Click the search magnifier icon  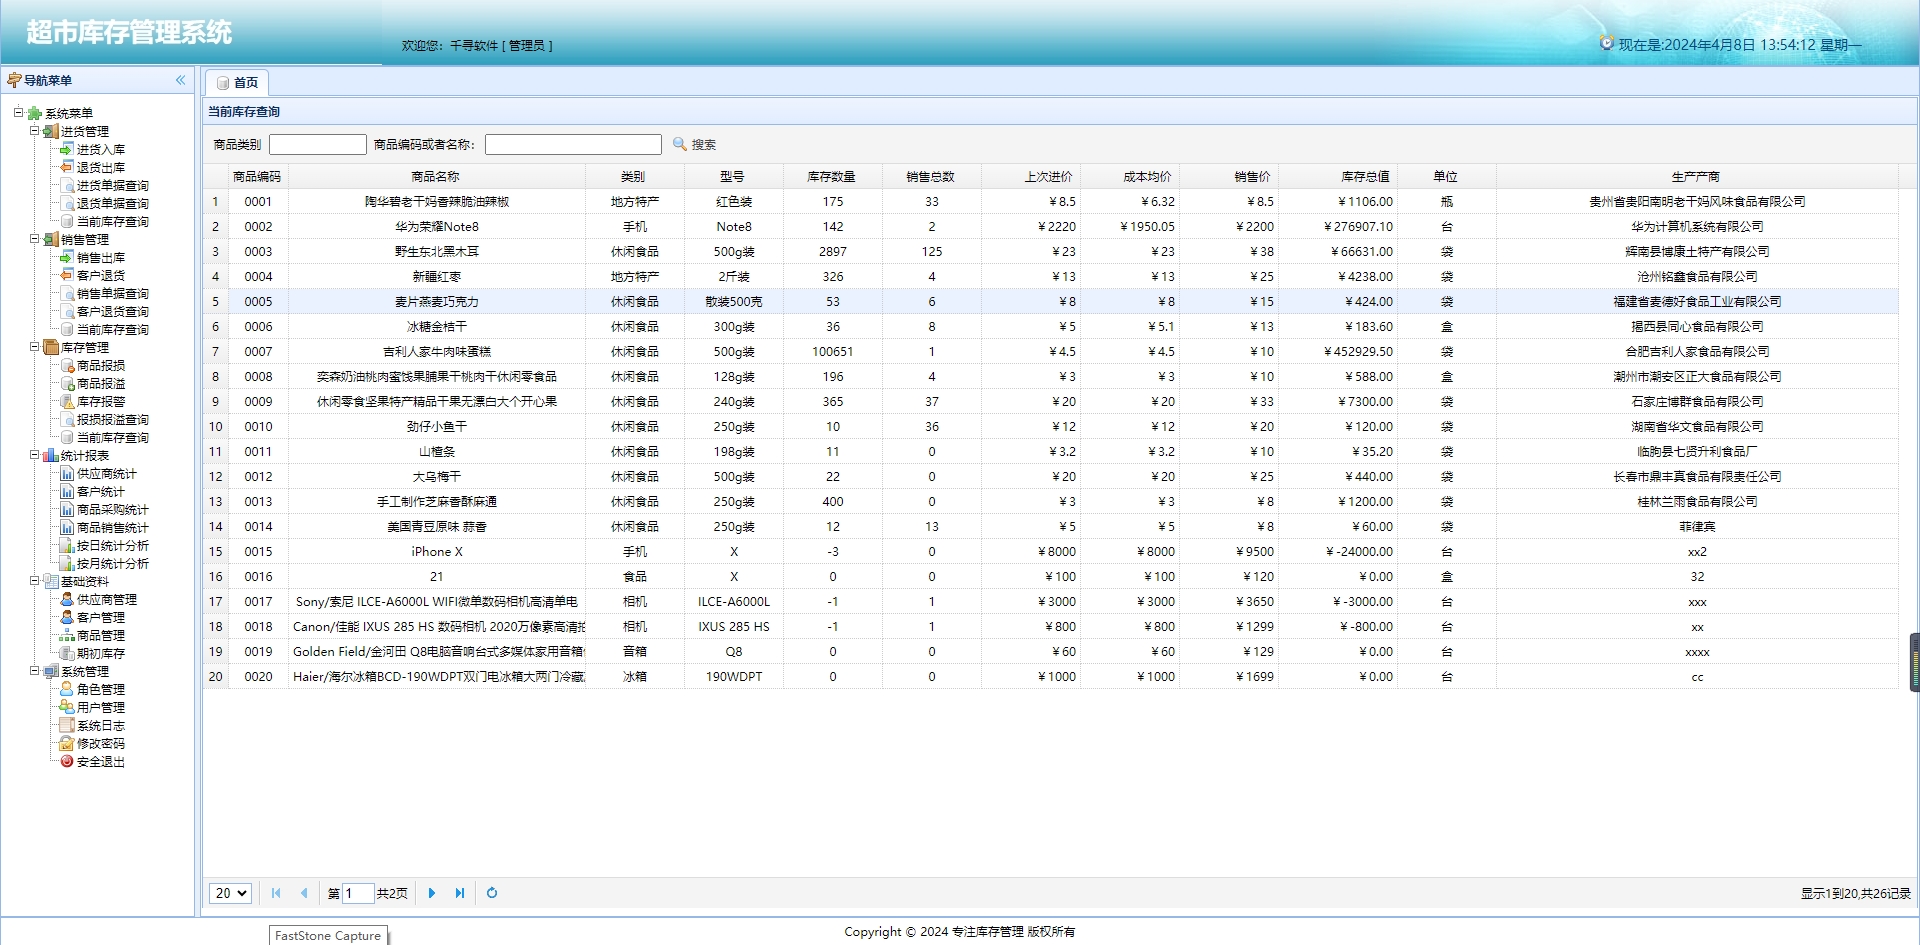tap(680, 144)
